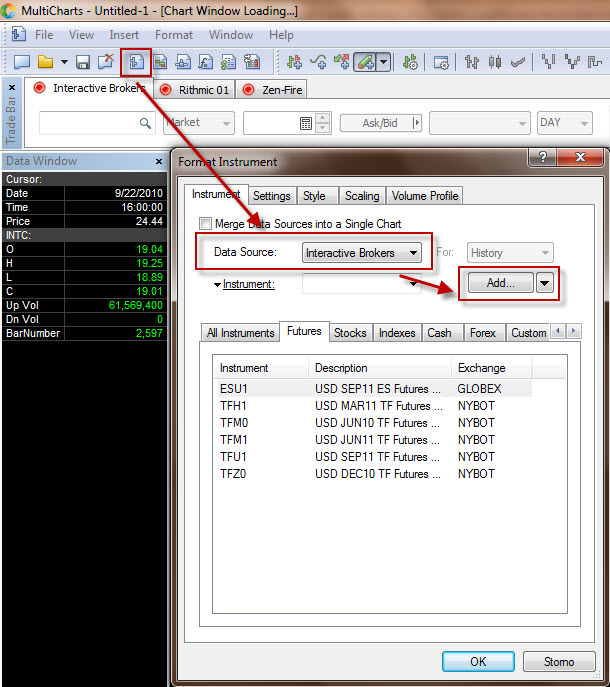
Task: Switch to the All Instruments category tab
Action: [x=241, y=333]
